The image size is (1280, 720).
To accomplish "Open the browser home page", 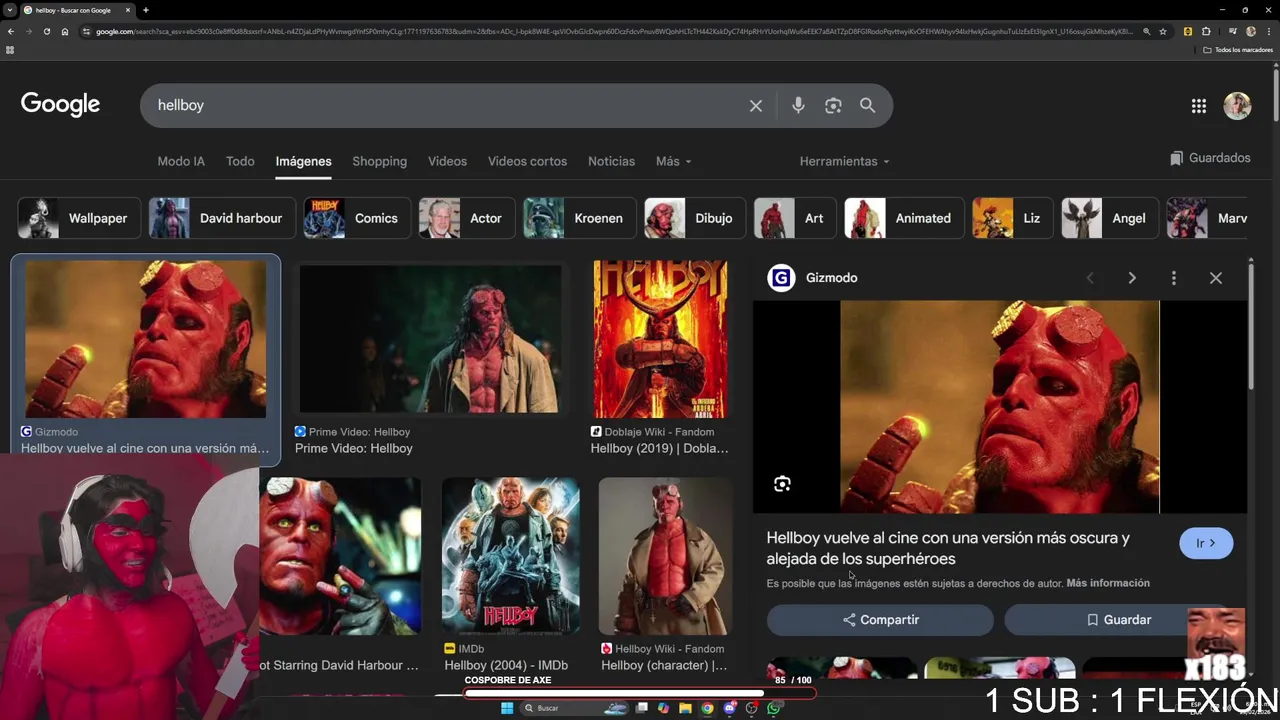I will coord(65,32).
